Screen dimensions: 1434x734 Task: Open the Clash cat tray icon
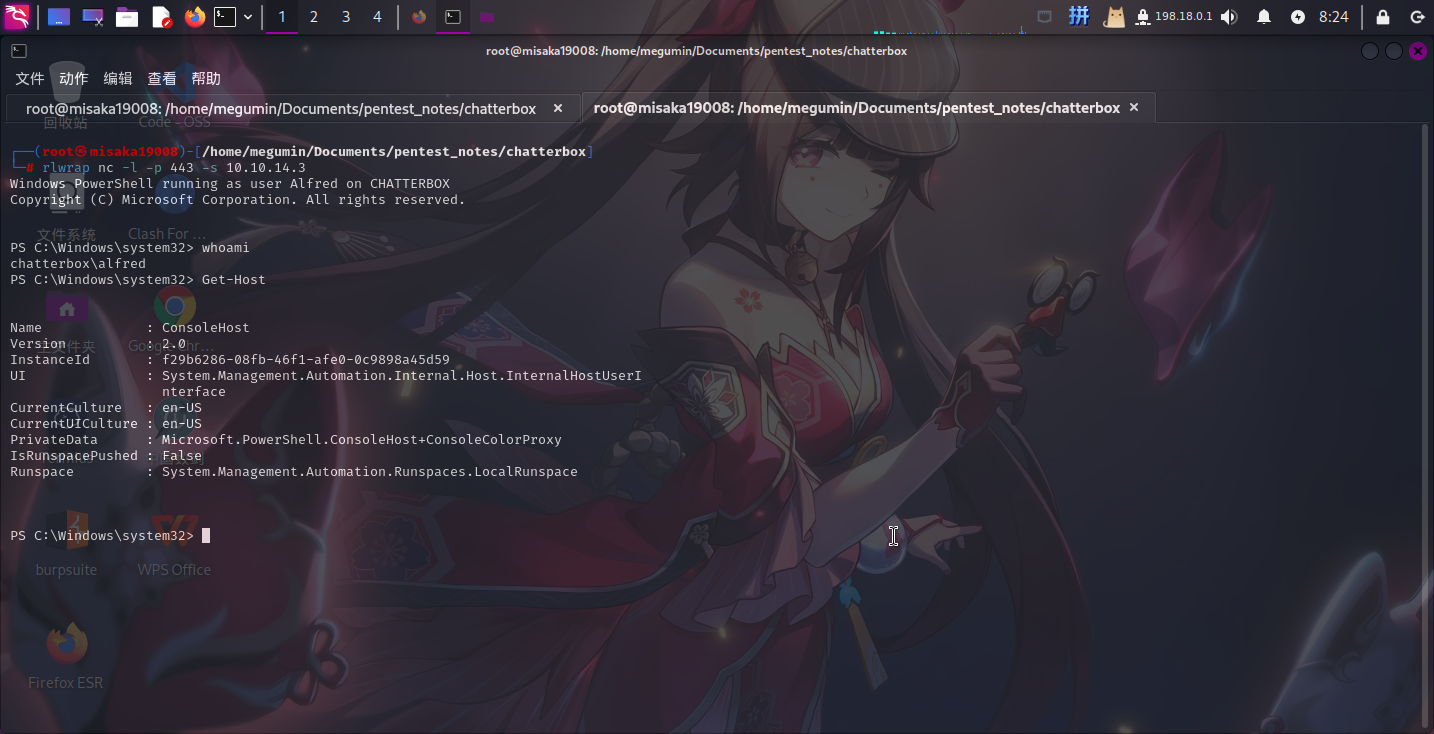tap(1114, 17)
